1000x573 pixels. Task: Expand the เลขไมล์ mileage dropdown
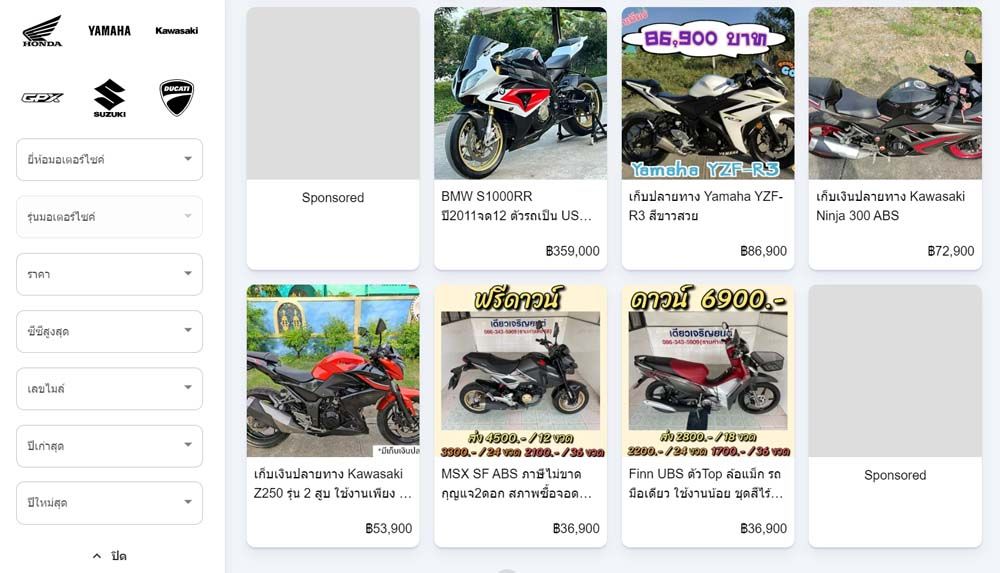[x=110, y=389]
